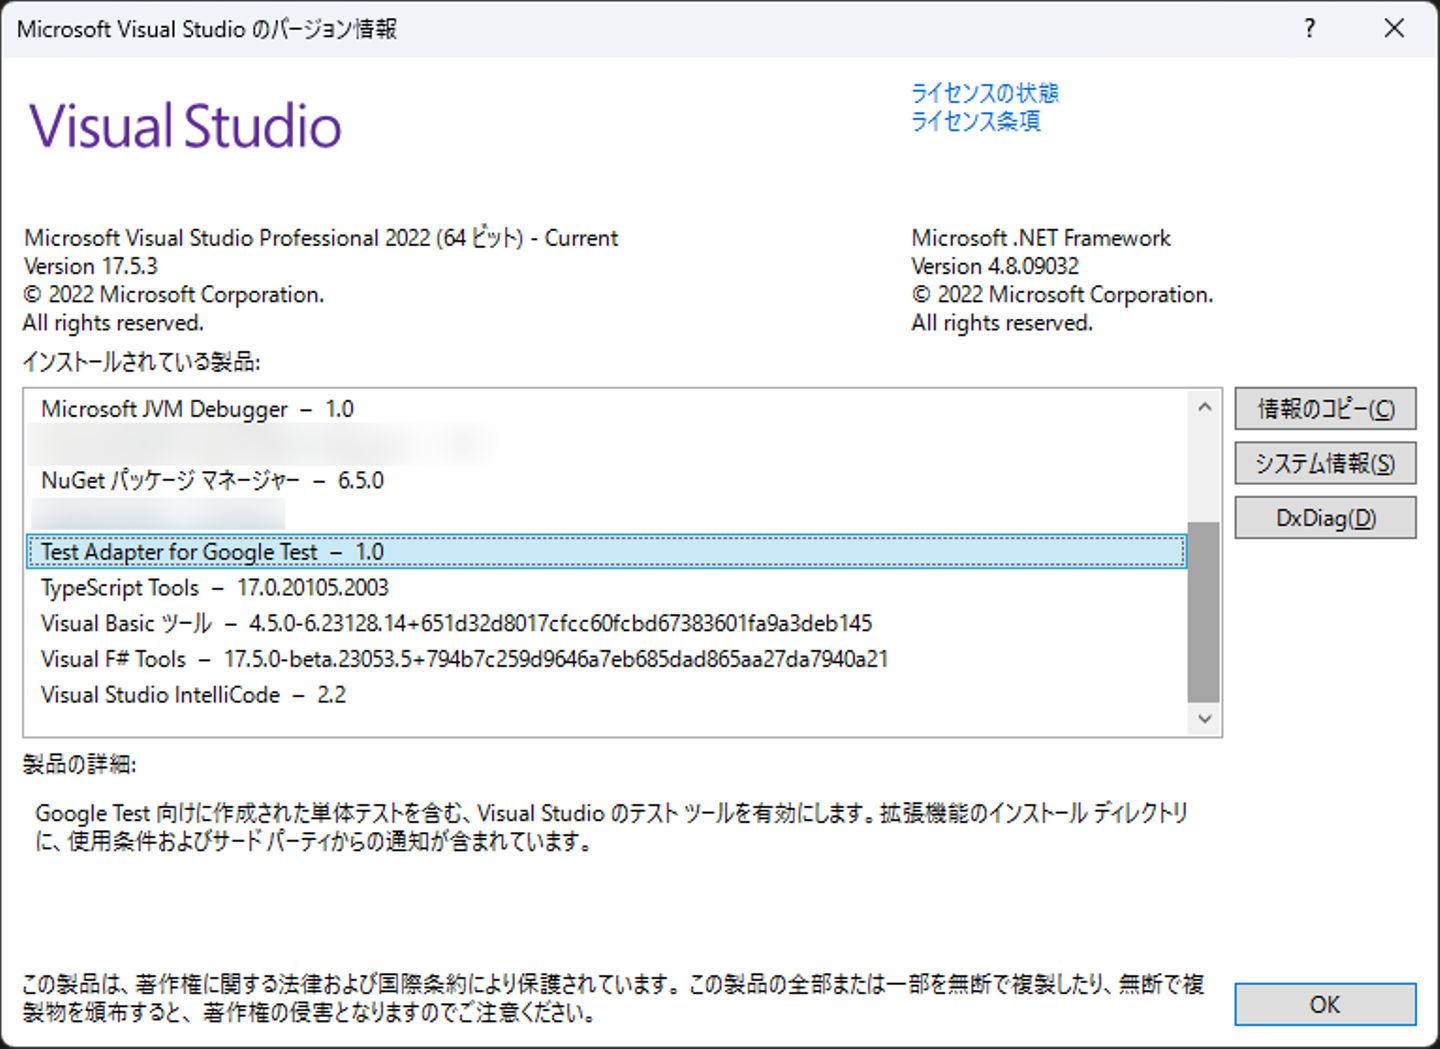This screenshot has width=1440, height=1049.
Task: Select Microsoft JVM Debugger – 1.0 row
Action: [606, 409]
